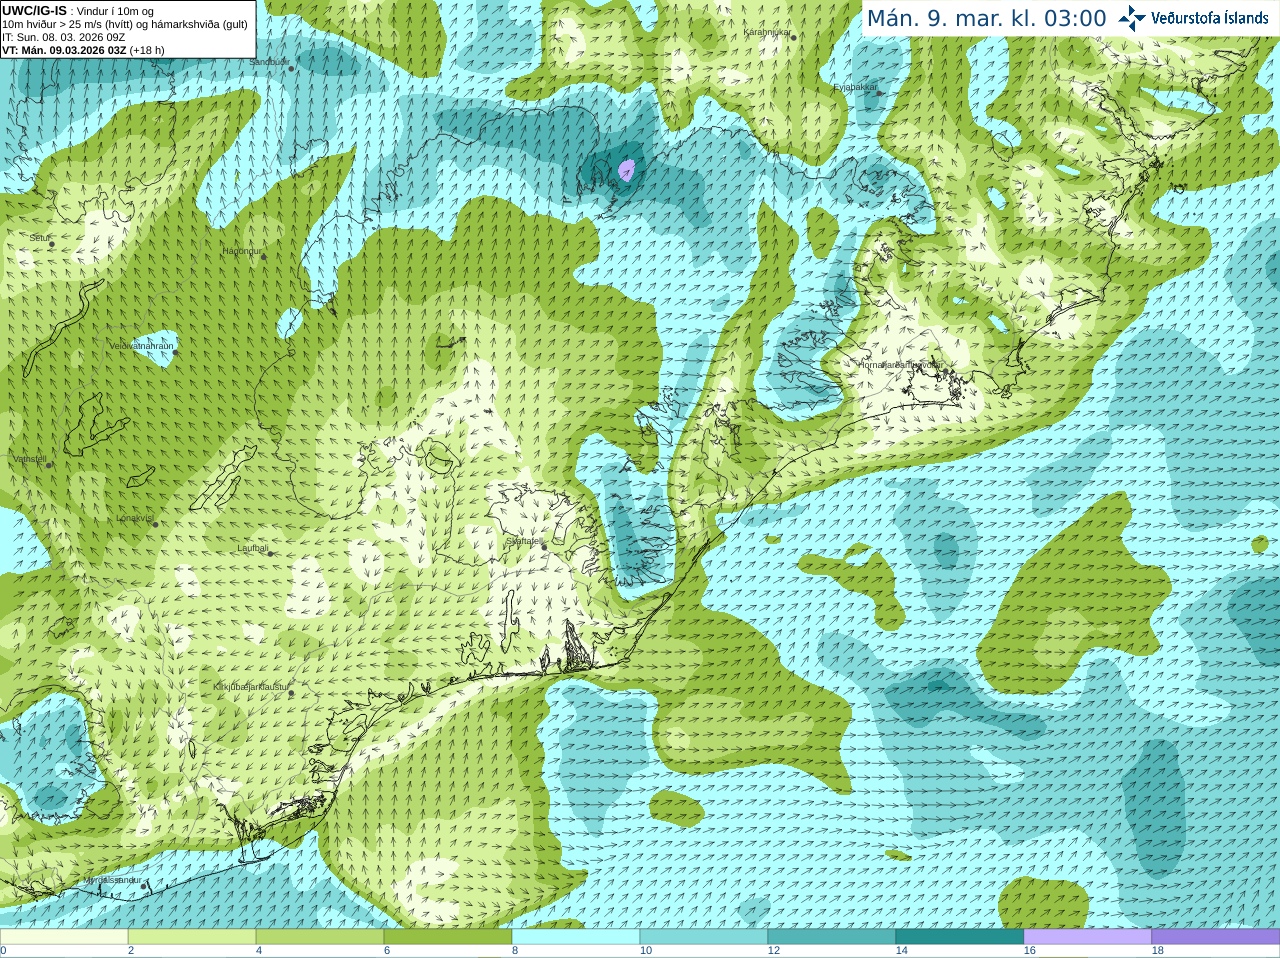Select the Veiðivatnahraun station label
1280x958 pixels.
tap(141, 346)
